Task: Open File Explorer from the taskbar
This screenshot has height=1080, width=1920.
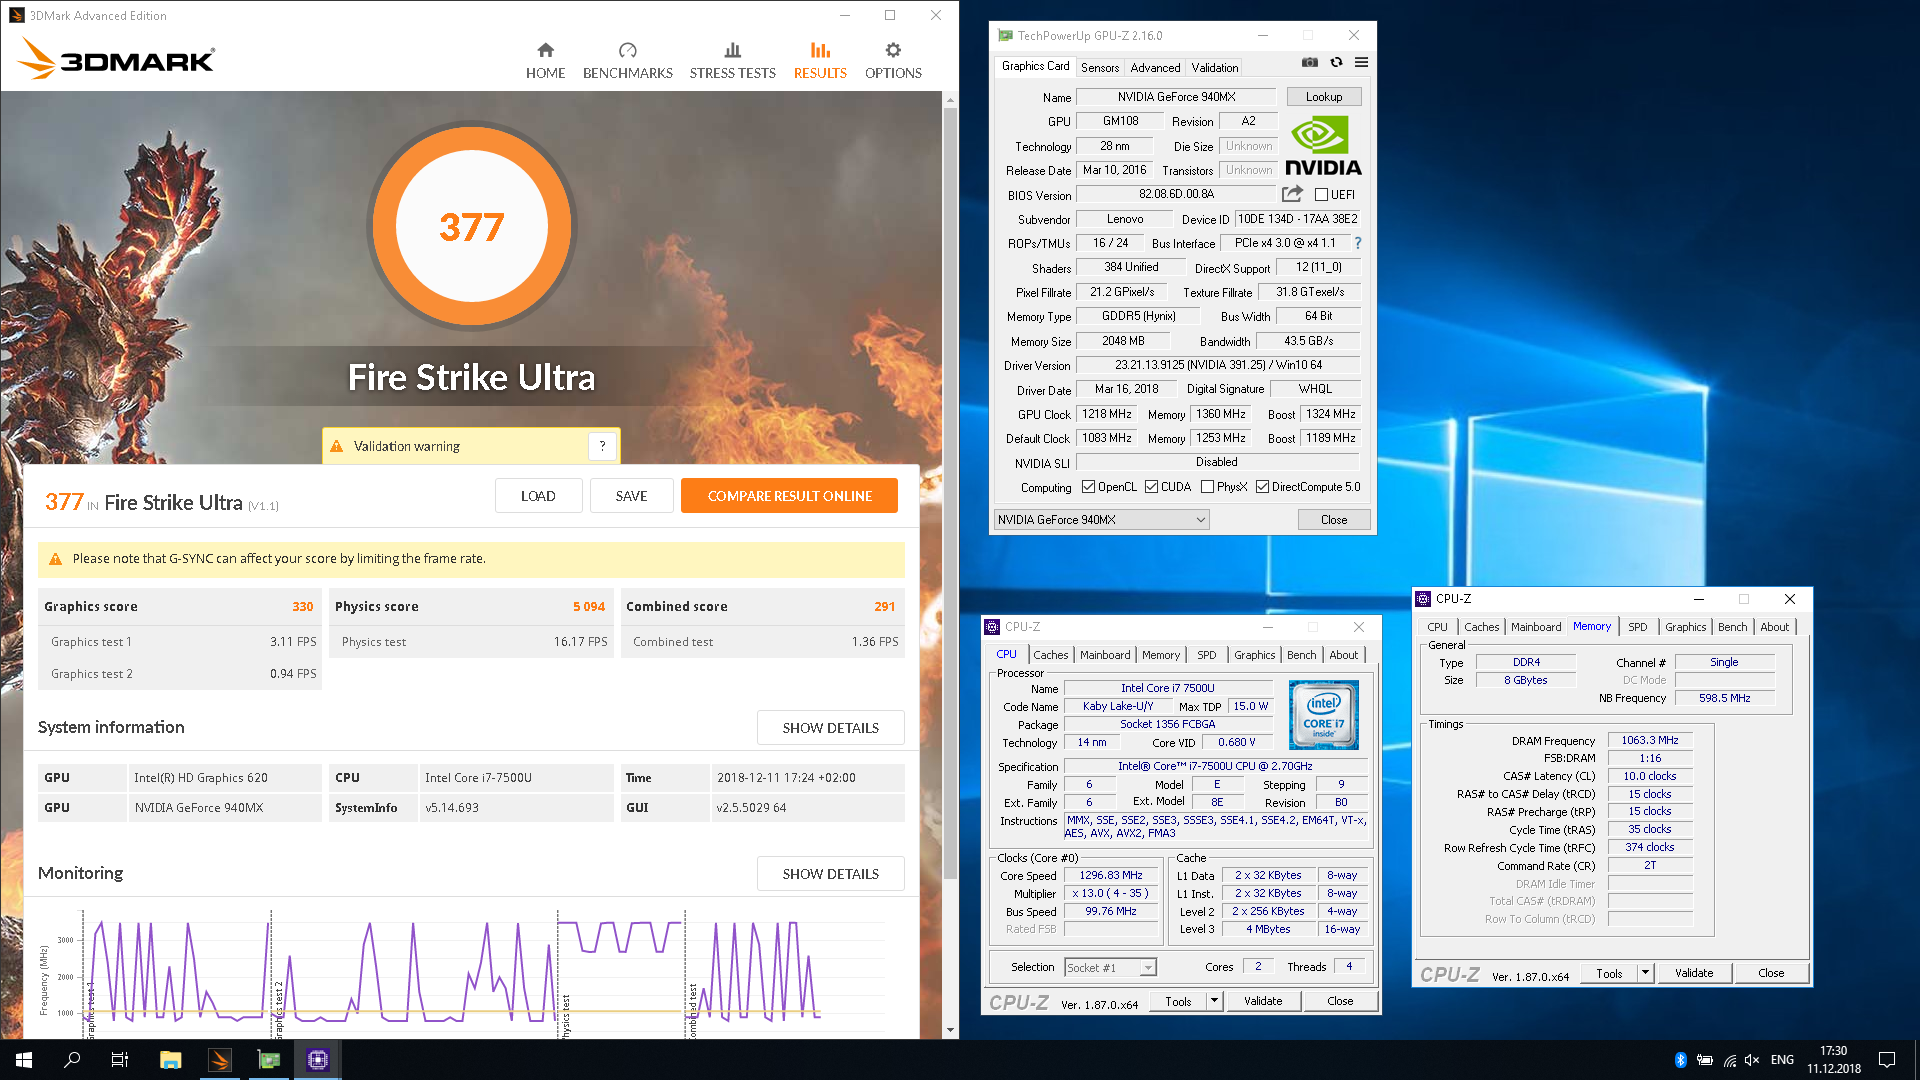Action: click(x=170, y=1060)
